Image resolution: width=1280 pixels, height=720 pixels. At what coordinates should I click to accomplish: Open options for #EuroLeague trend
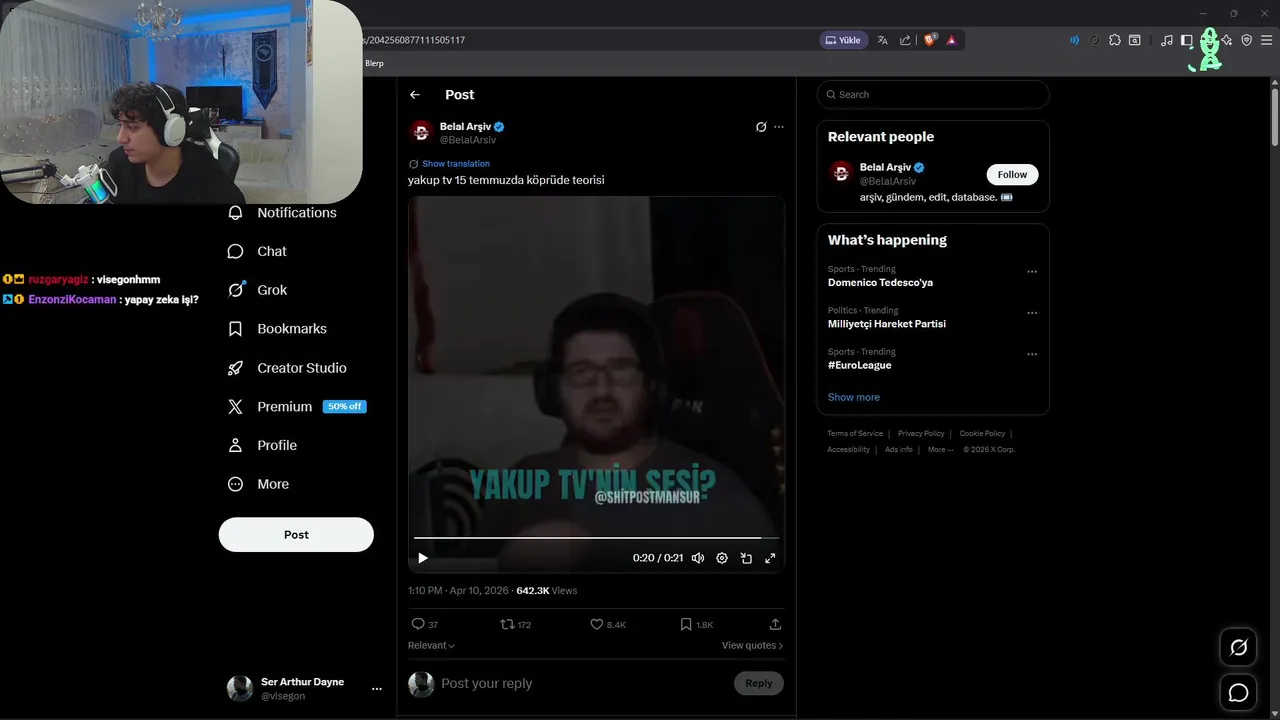click(1032, 355)
